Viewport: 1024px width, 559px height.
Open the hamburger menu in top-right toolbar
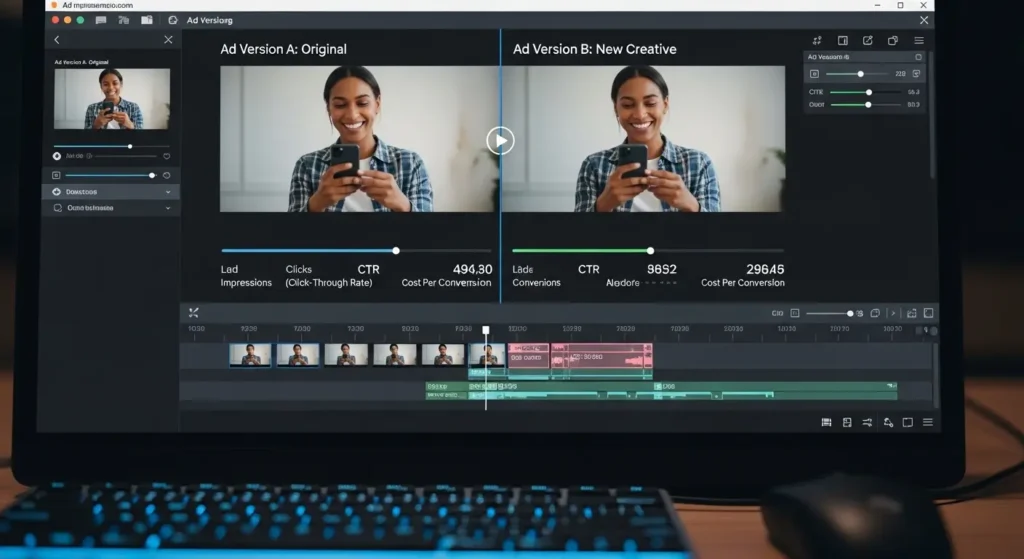(918, 41)
